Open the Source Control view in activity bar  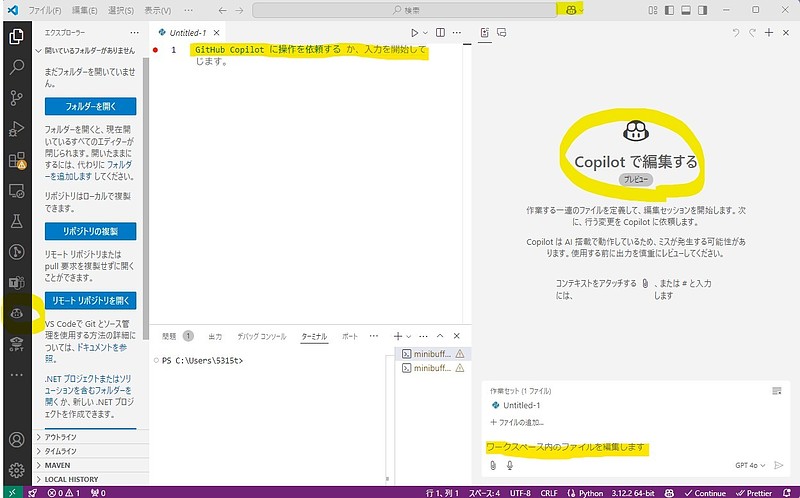point(16,98)
